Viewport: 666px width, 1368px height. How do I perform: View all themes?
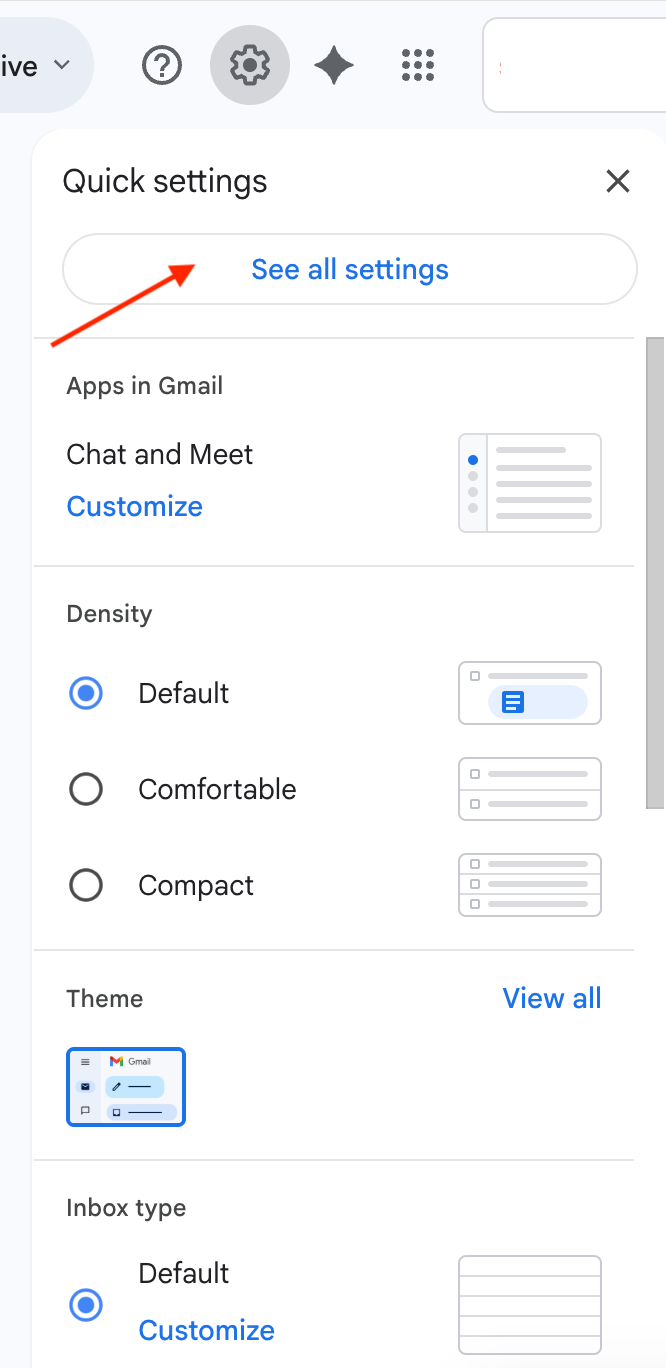pyautogui.click(x=552, y=998)
